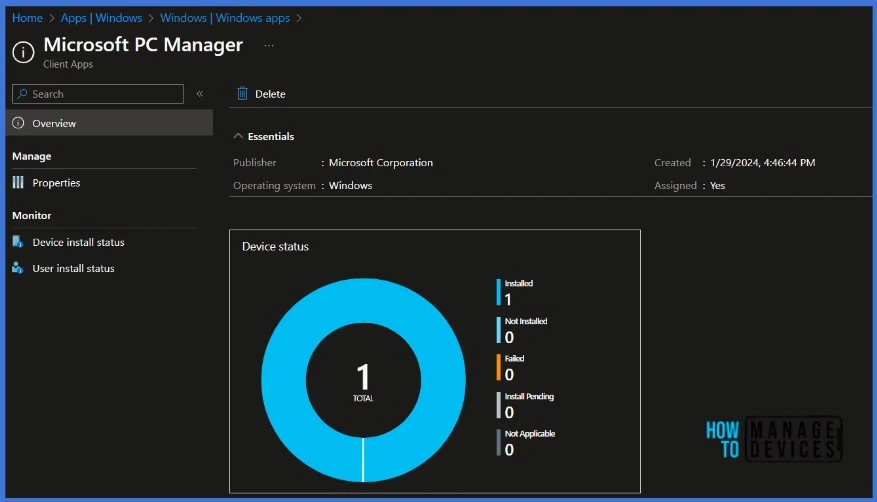Click created date 1/29/2024, 4:46:44 PM

763,163
